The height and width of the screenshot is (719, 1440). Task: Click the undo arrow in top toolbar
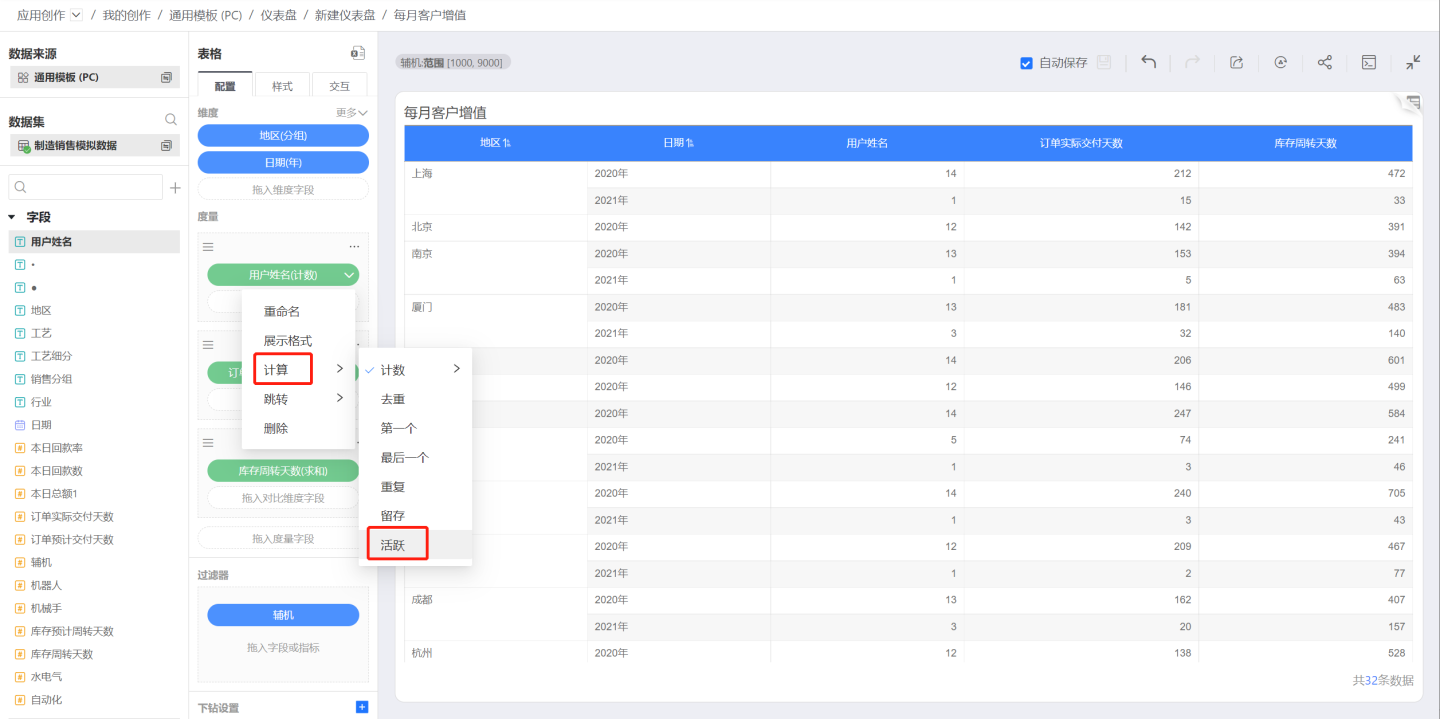(1149, 62)
